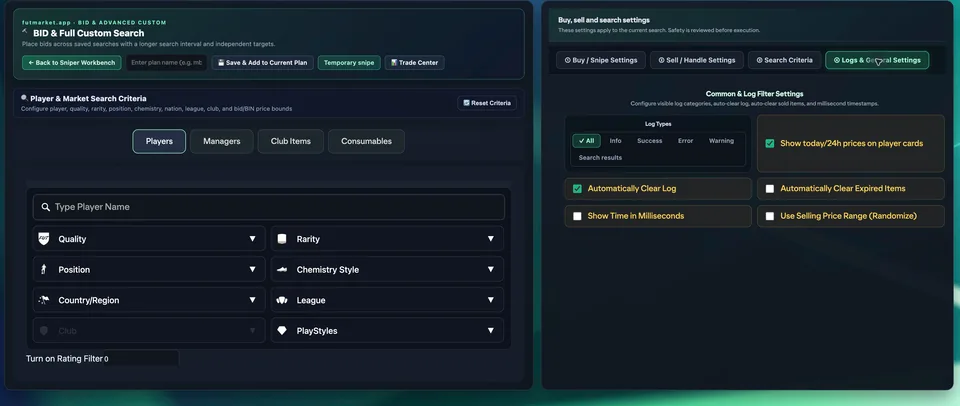Click the Position player figure icon
Screen dimensions: 960x406
click(43, 269)
